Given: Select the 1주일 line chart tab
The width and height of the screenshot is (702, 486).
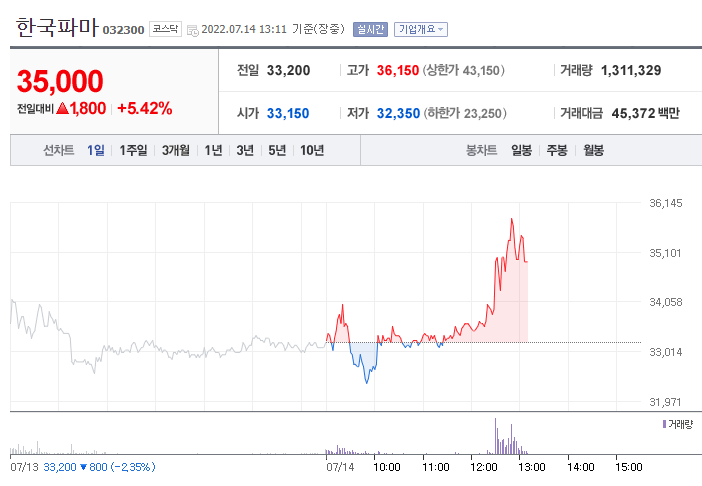Looking at the screenshot, I should (x=133, y=150).
